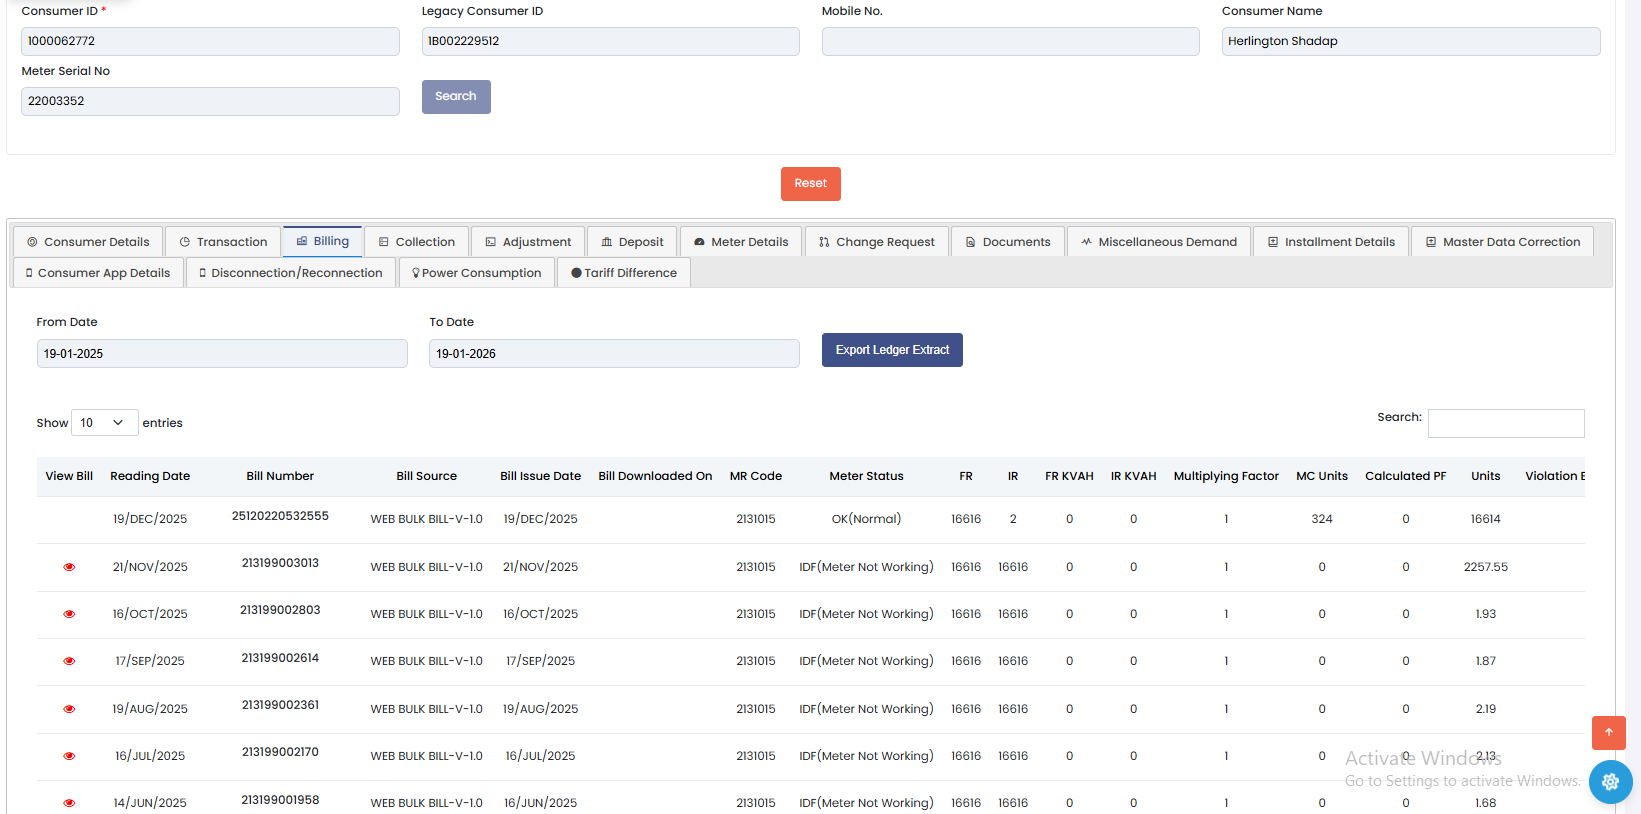The width and height of the screenshot is (1641, 814).
Task: Open the From Date picker field
Action: (x=222, y=354)
